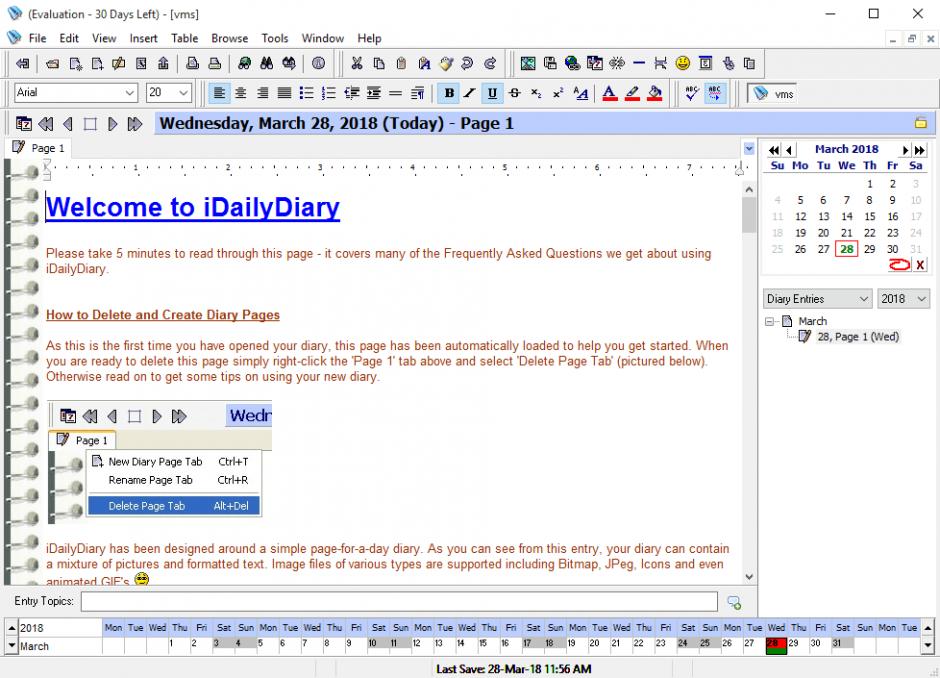Toggle bold formatting
The height and width of the screenshot is (678, 940).
(x=448, y=93)
